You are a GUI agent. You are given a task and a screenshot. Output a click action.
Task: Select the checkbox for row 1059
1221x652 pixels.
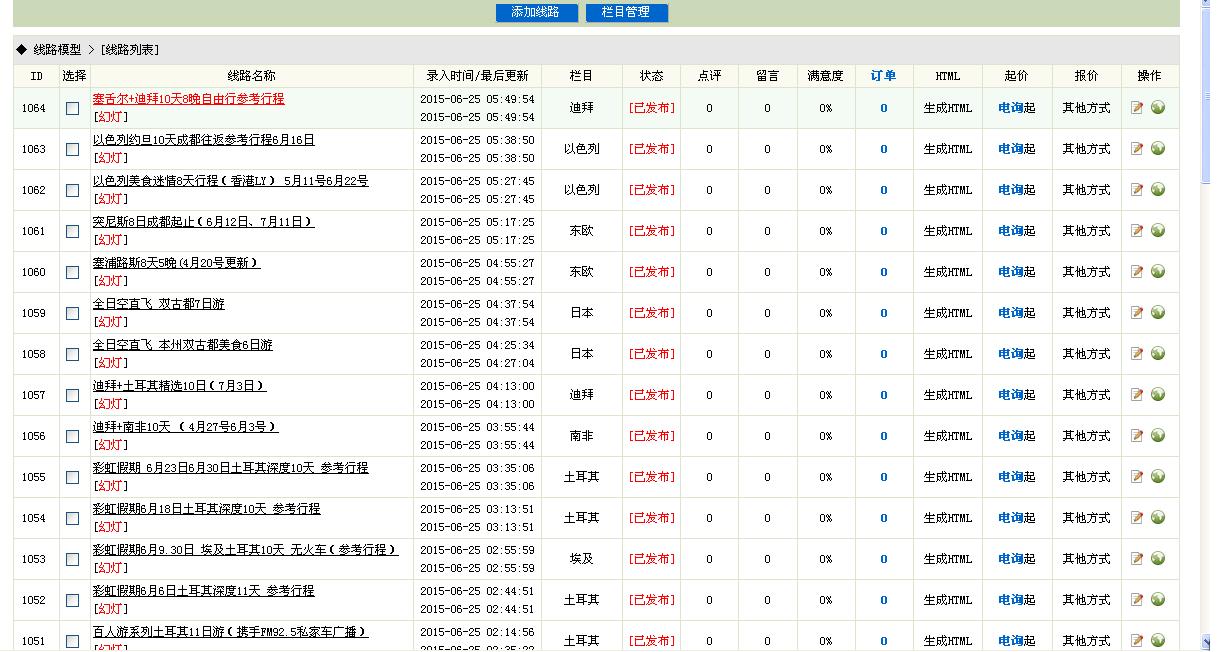(72, 313)
